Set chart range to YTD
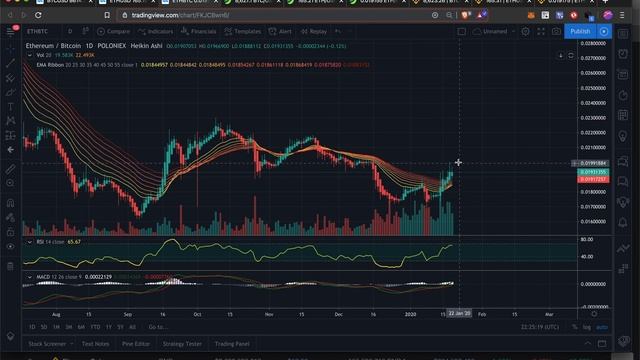Image resolution: width=640 pixels, height=360 pixels. coord(96,327)
